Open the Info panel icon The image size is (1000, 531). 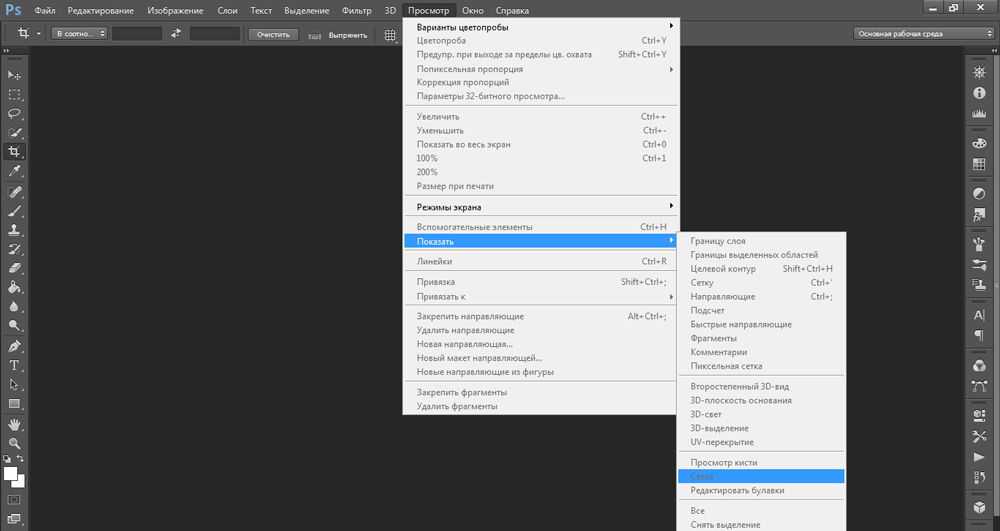[x=979, y=94]
